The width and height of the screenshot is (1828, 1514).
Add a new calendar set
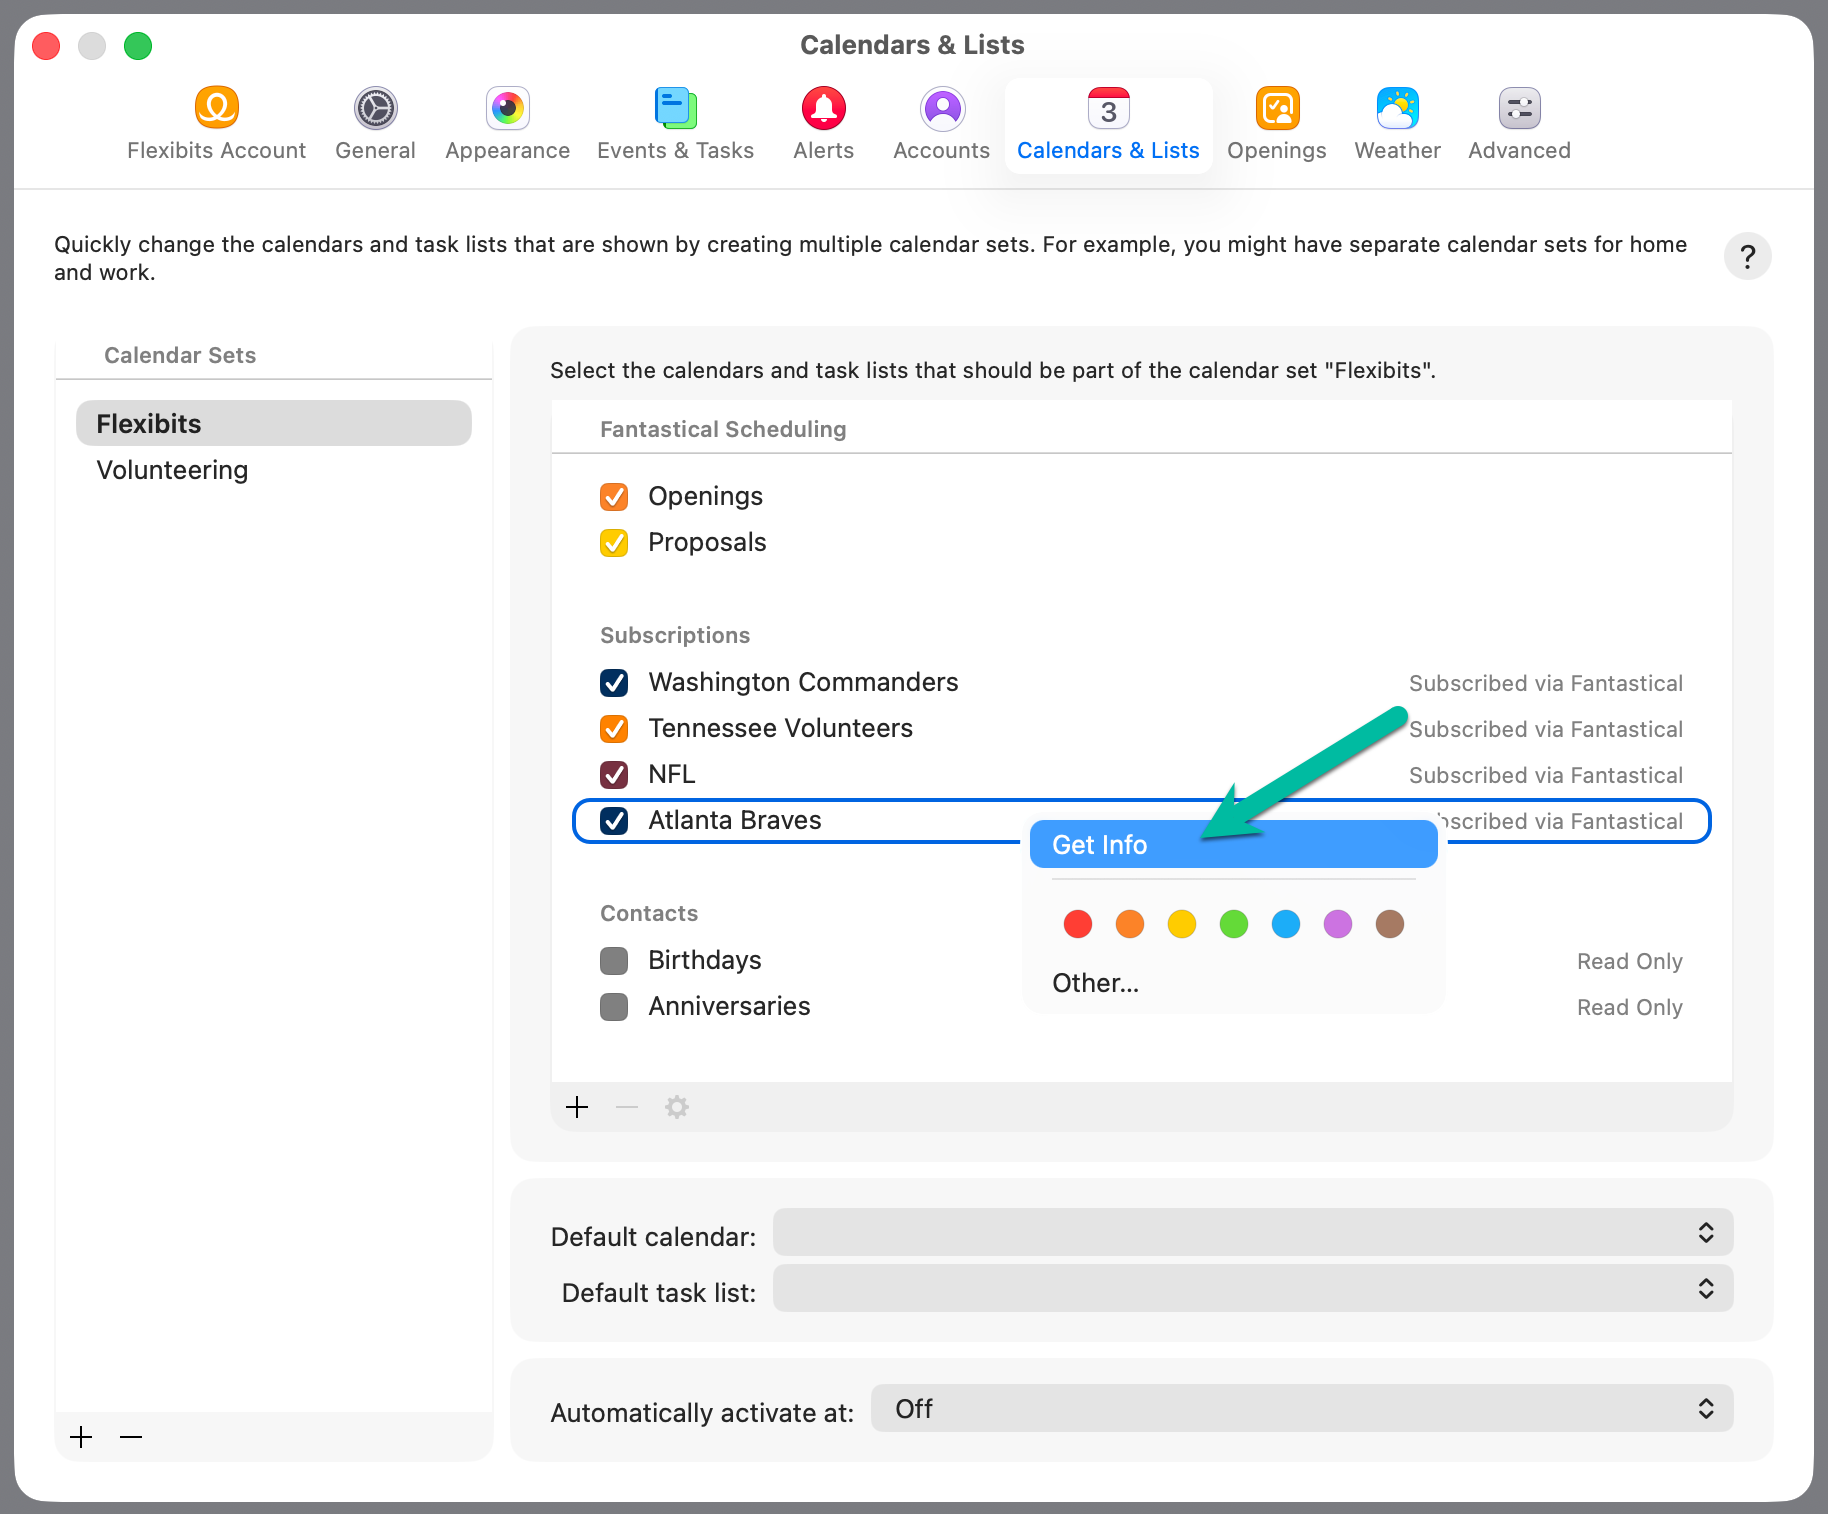[x=82, y=1437]
